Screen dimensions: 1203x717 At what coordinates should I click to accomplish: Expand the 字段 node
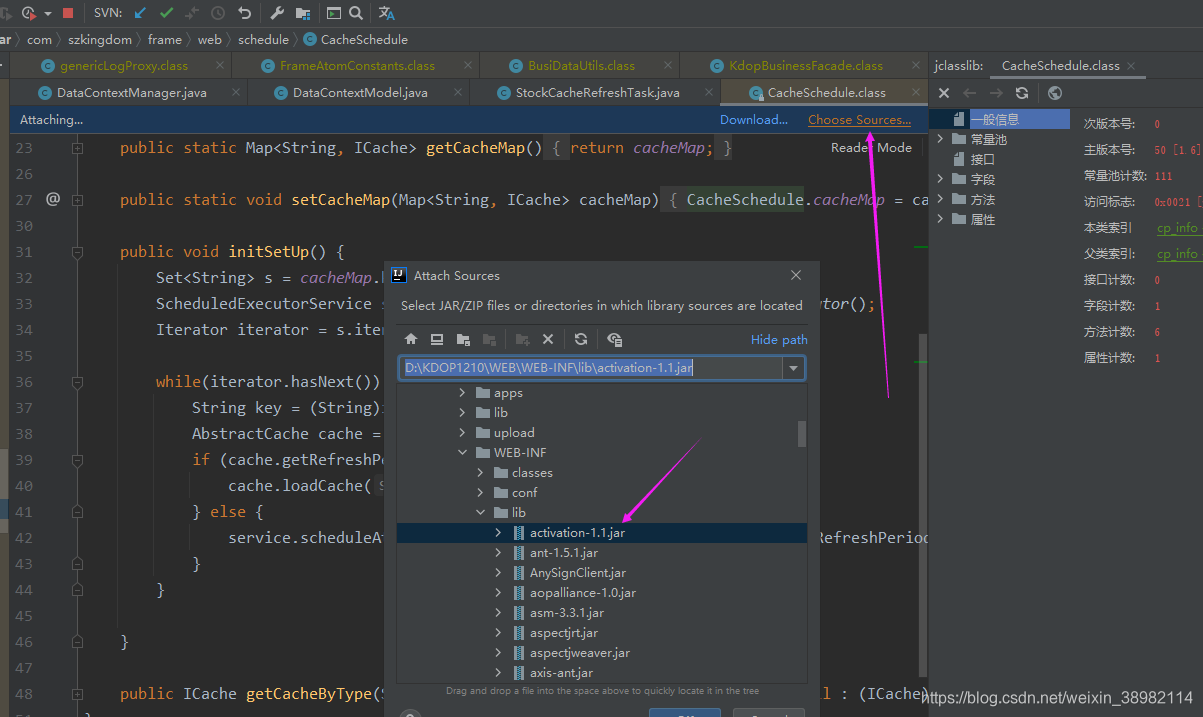(940, 179)
